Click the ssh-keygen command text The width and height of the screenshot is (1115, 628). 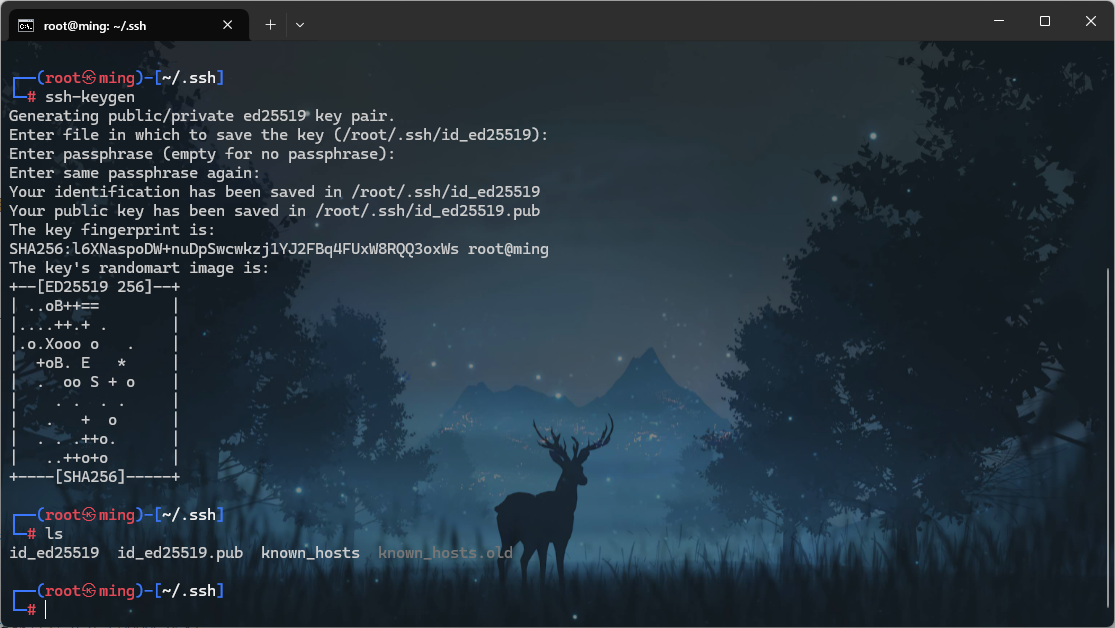(90, 97)
